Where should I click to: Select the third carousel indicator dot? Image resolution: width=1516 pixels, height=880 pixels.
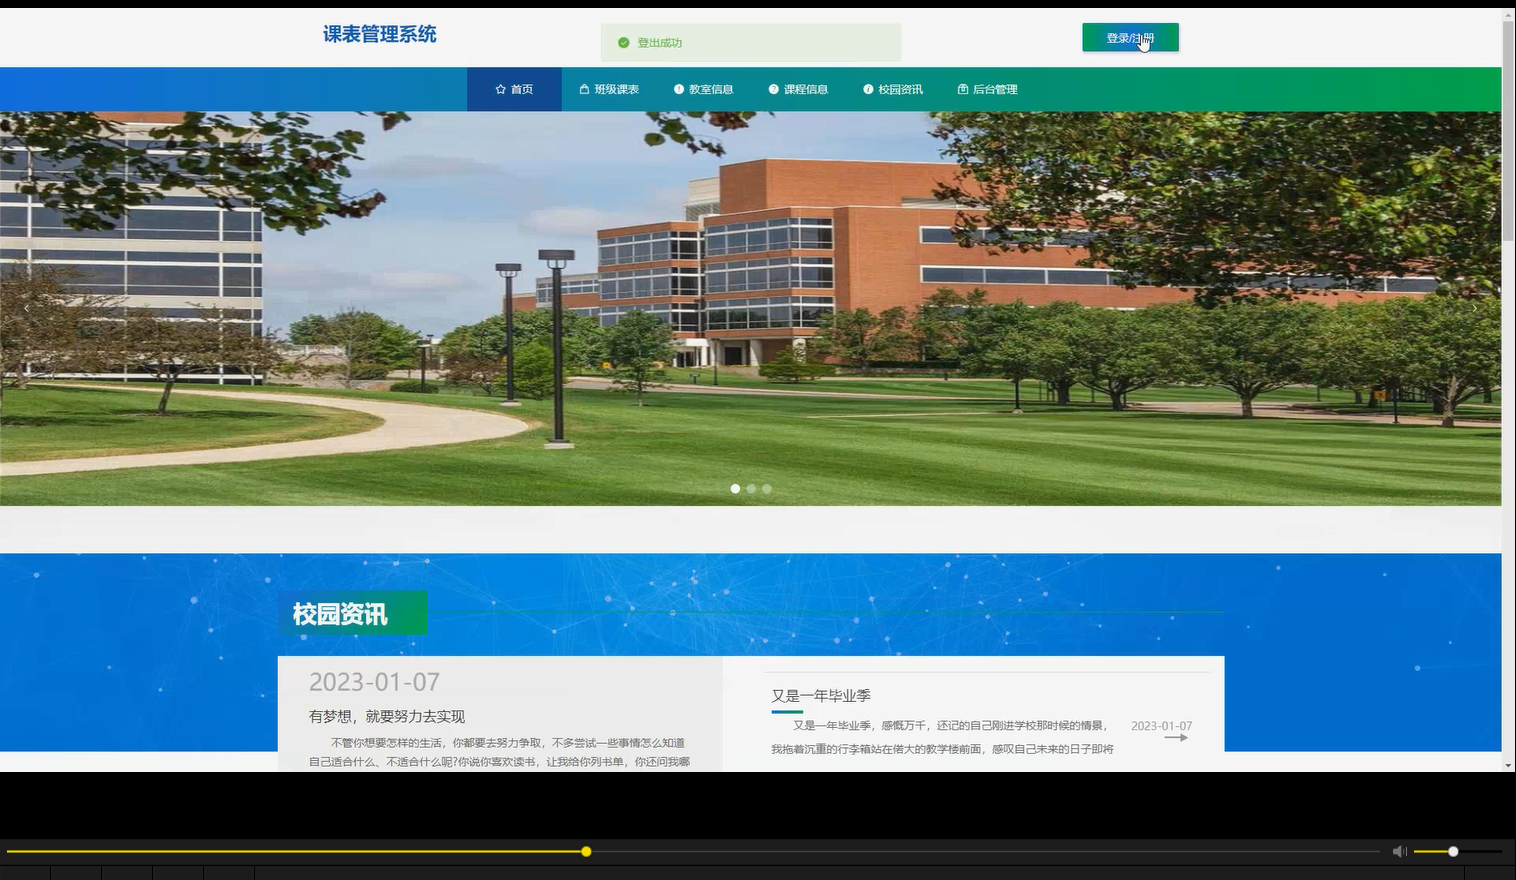pyautogui.click(x=767, y=488)
